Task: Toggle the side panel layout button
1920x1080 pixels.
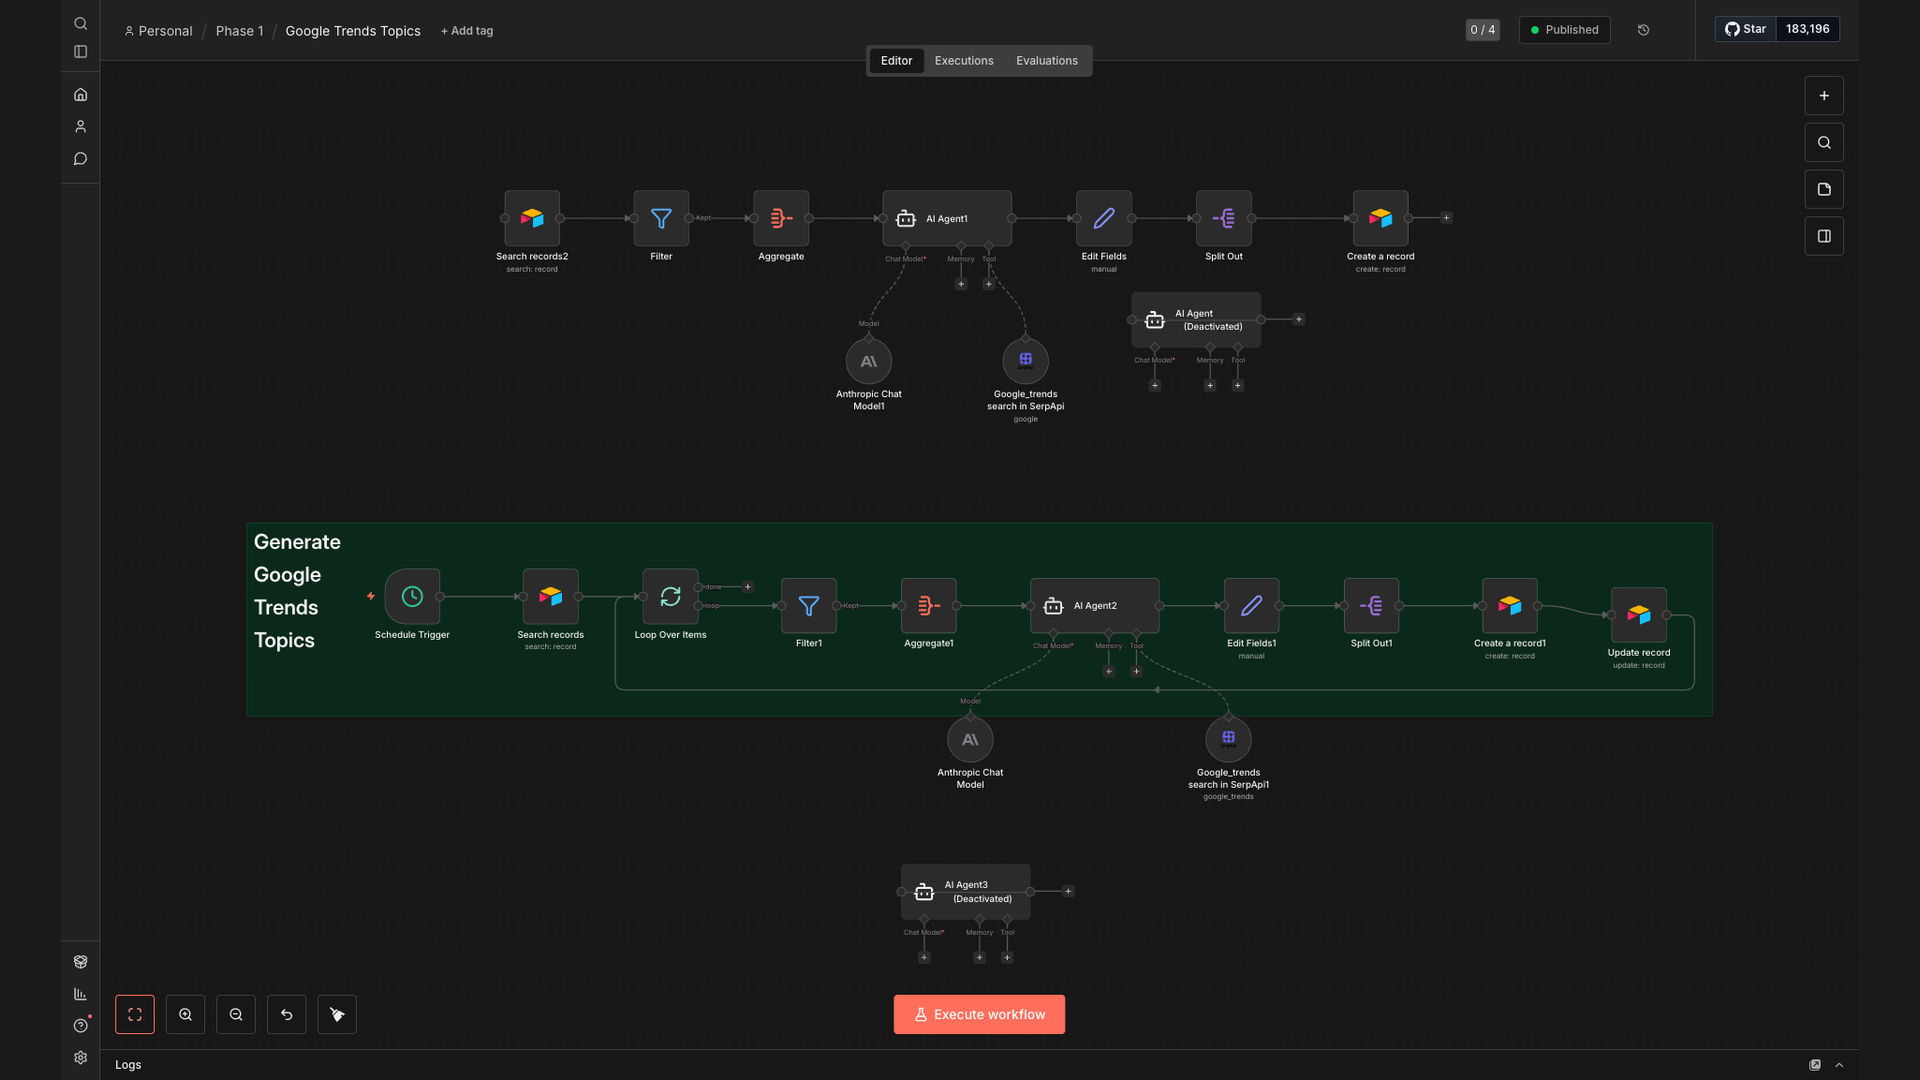Action: point(1824,237)
